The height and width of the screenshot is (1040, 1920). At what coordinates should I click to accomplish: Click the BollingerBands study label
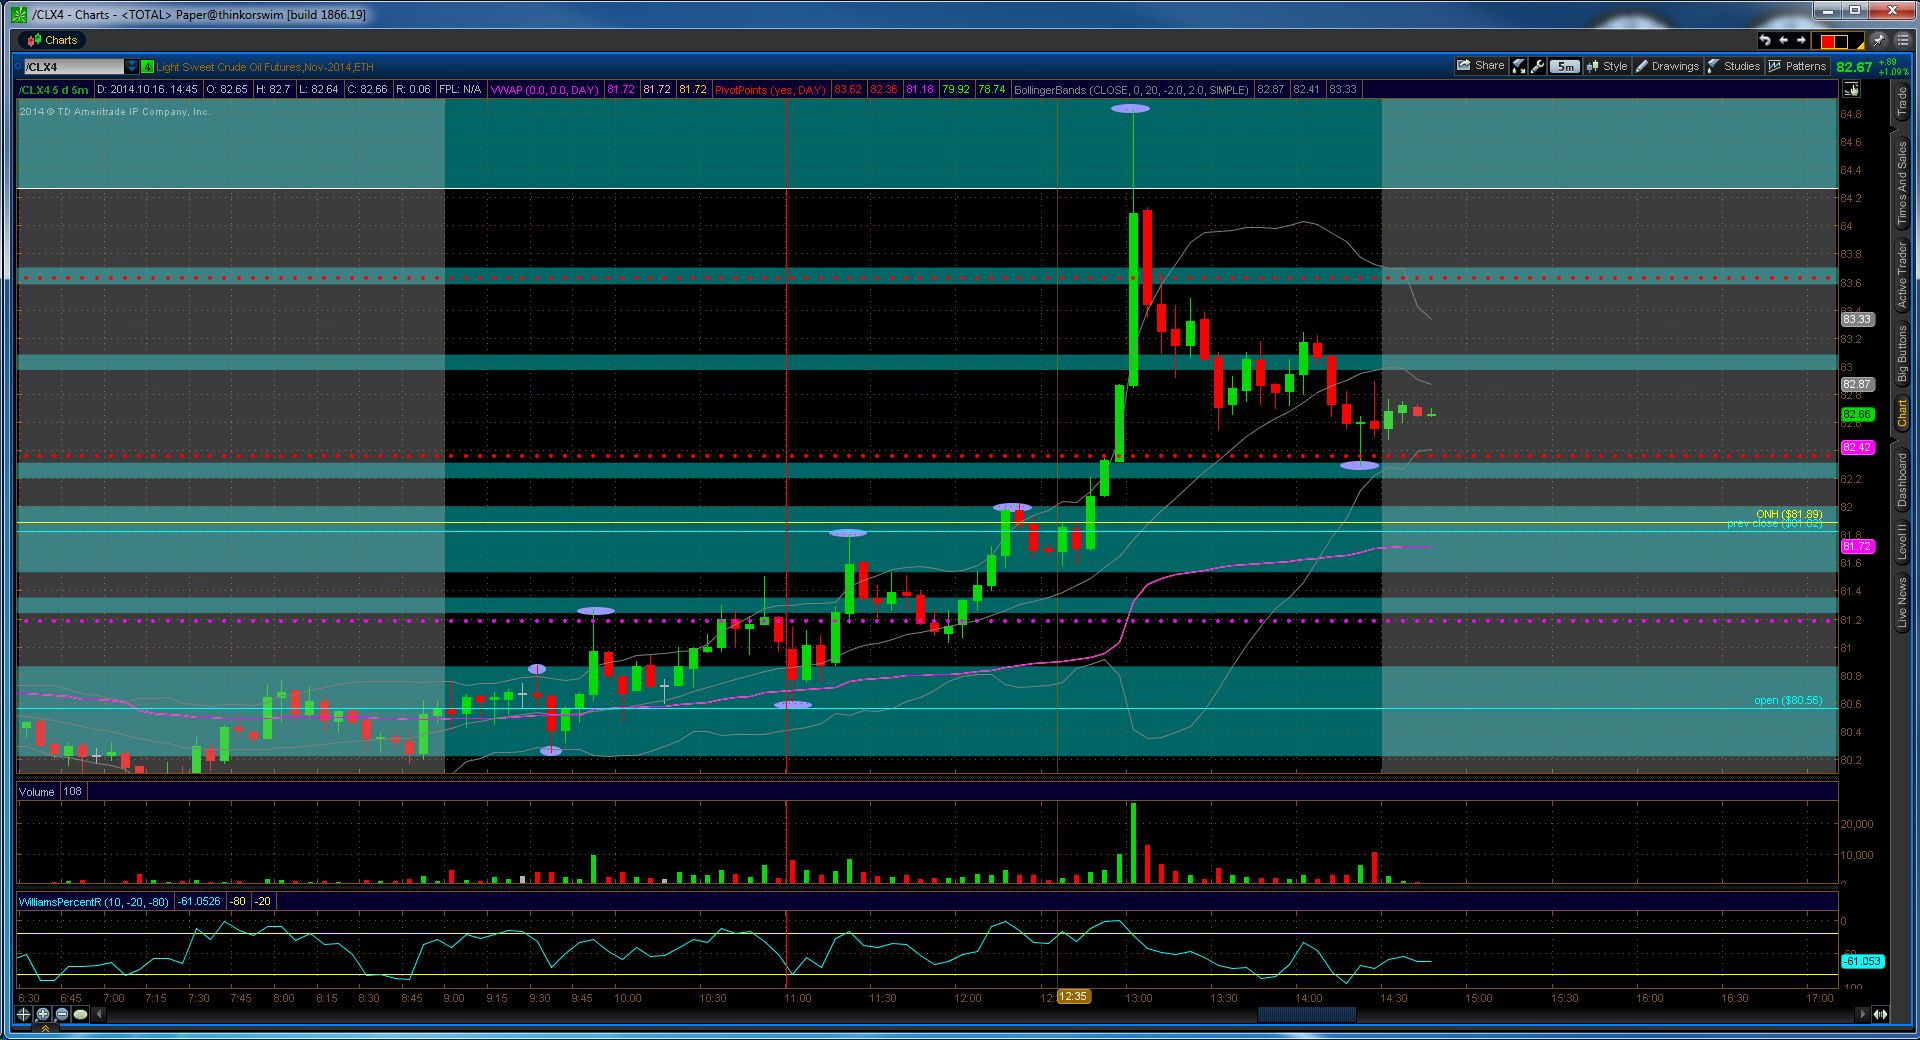point(1131,89)
